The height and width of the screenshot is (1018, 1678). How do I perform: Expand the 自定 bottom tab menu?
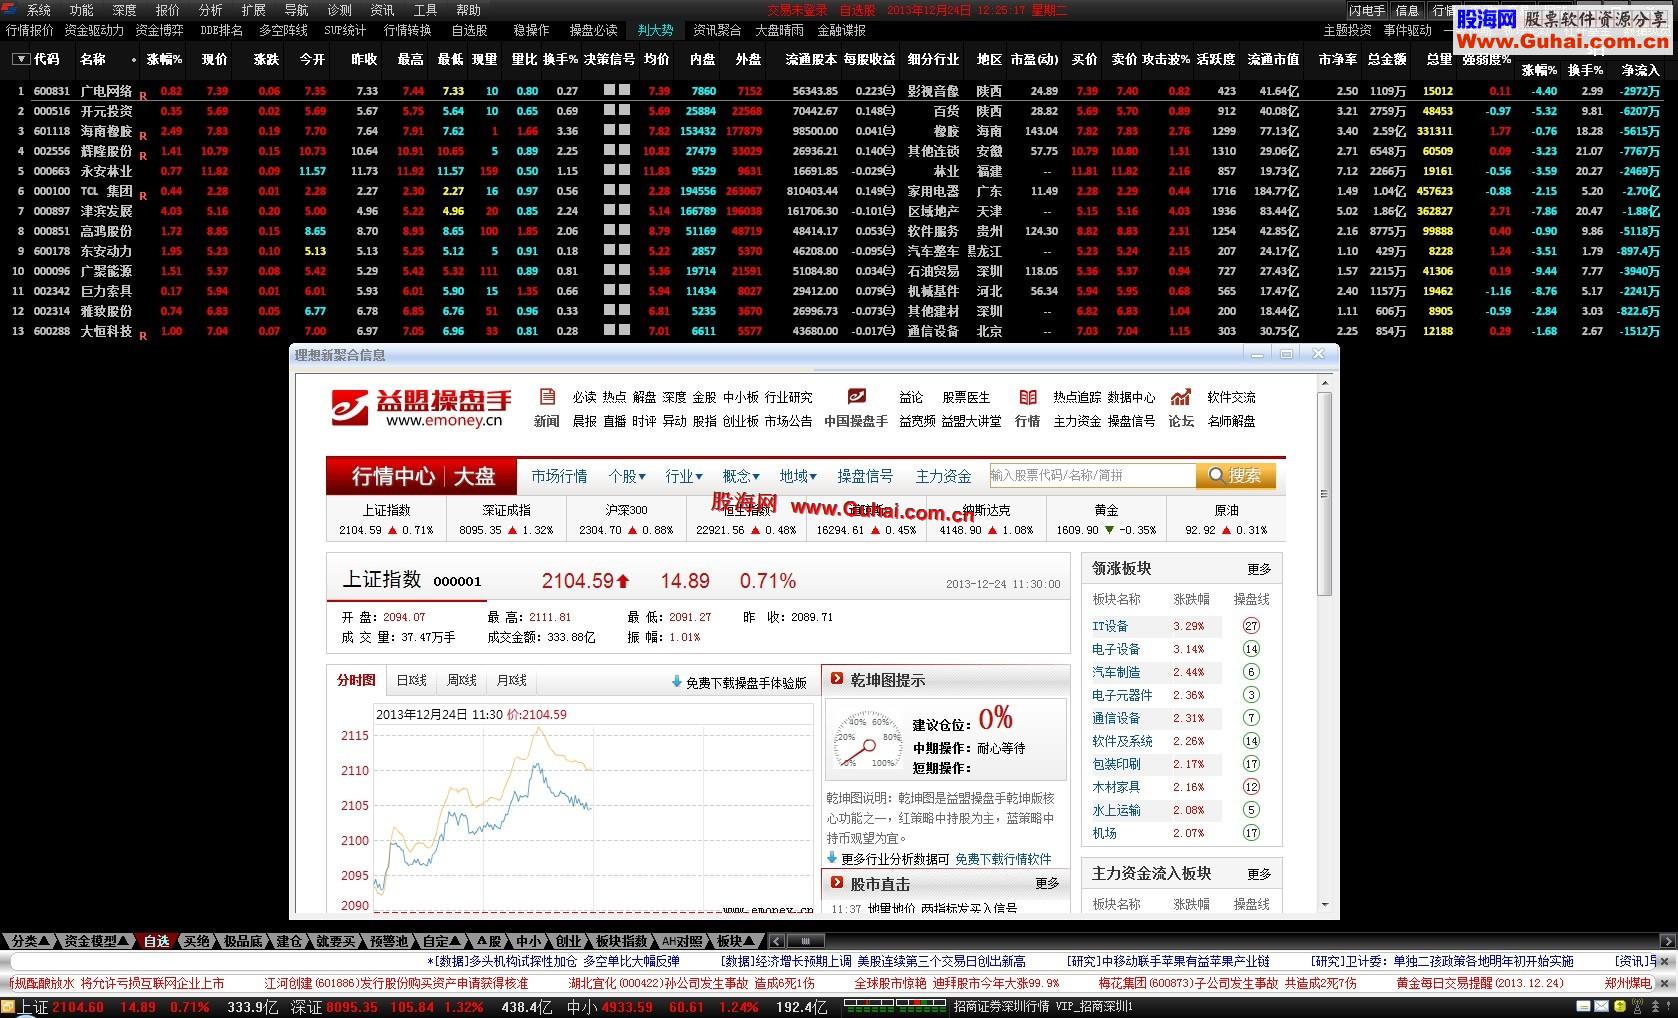click(x=441, y=941)
